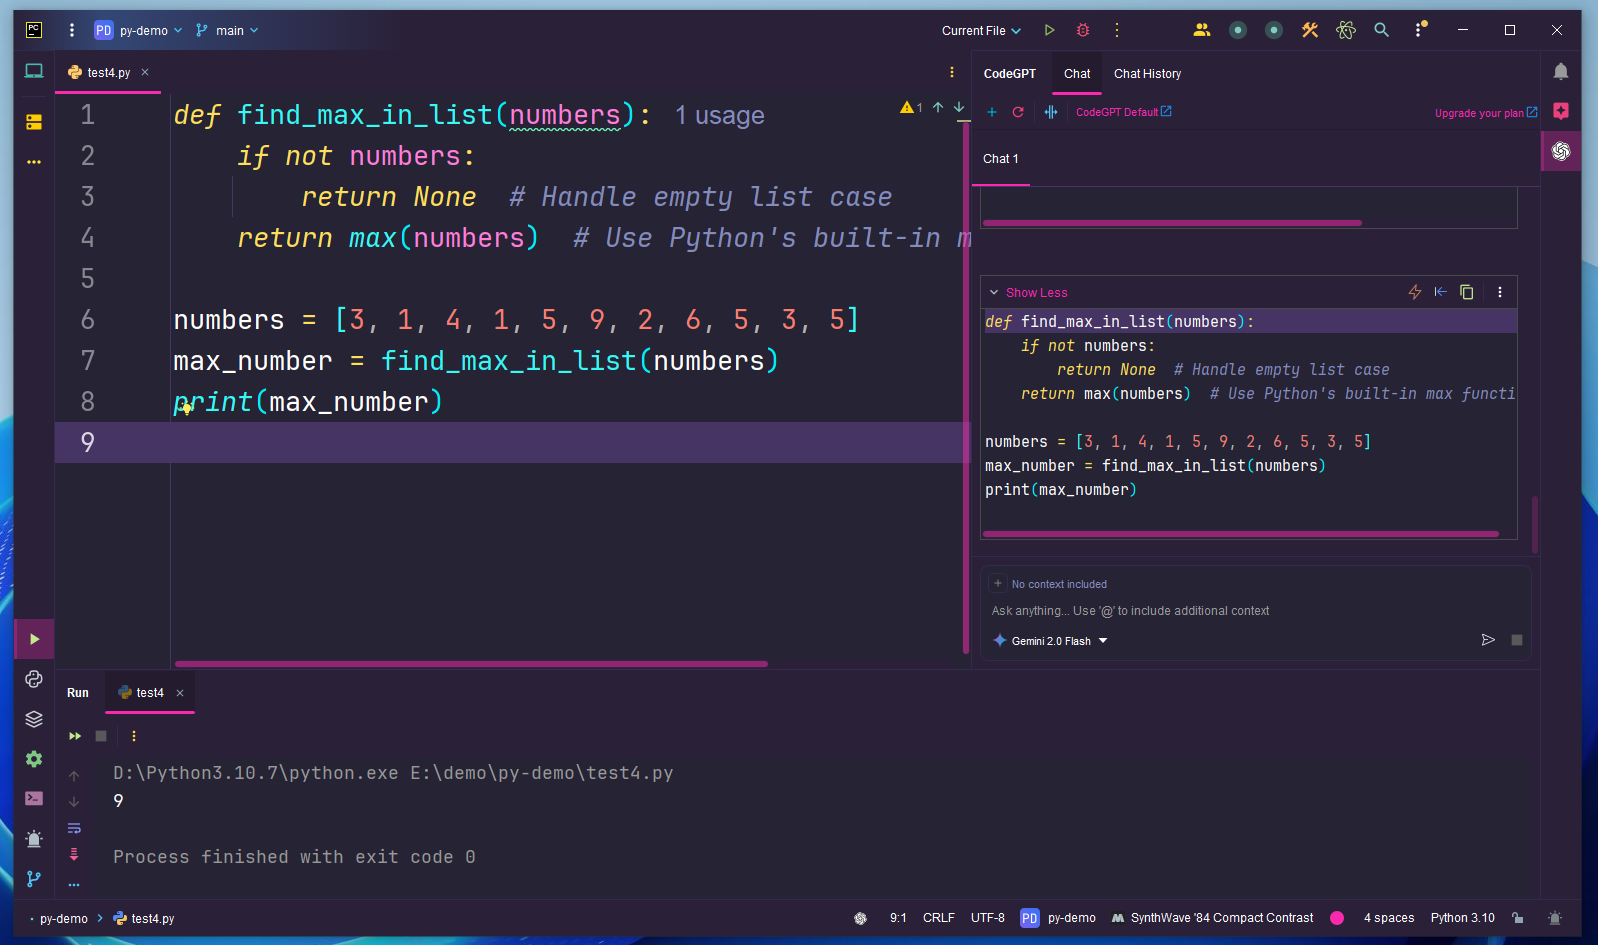
Task: Open the Current File run configuration dropdown
Action: [x=980, y=31]
